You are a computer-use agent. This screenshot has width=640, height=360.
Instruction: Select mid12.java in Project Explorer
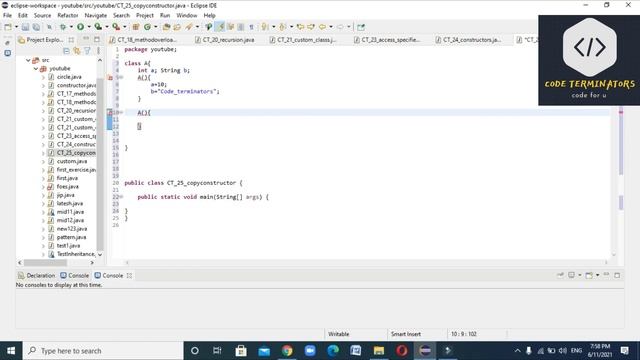(x=70, y=221)
